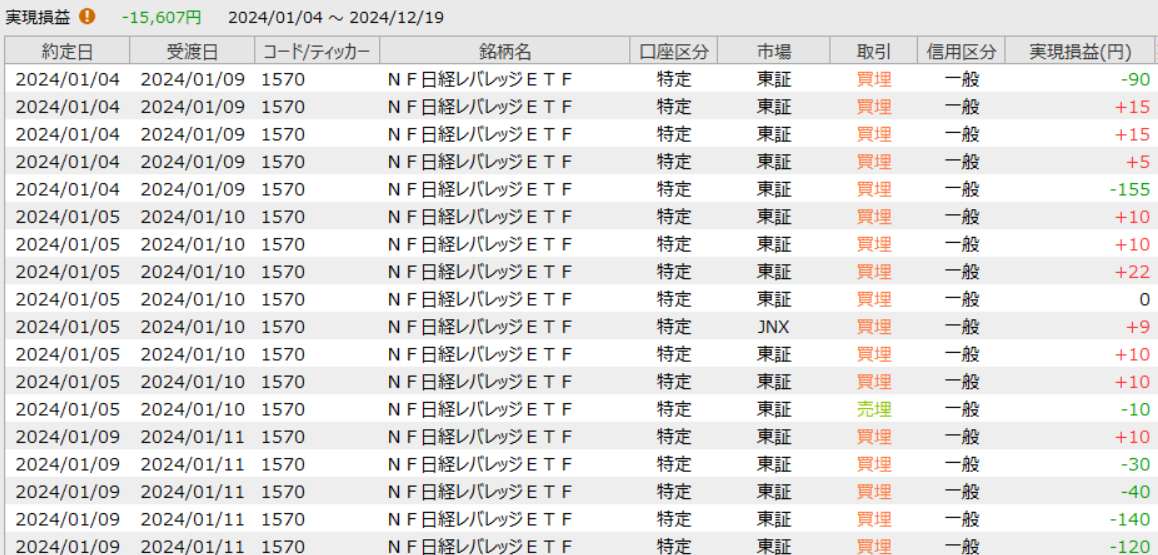Sort by the 受渡日 column header
Screen dimensions: 1158x555
click(x=191, y=52)
